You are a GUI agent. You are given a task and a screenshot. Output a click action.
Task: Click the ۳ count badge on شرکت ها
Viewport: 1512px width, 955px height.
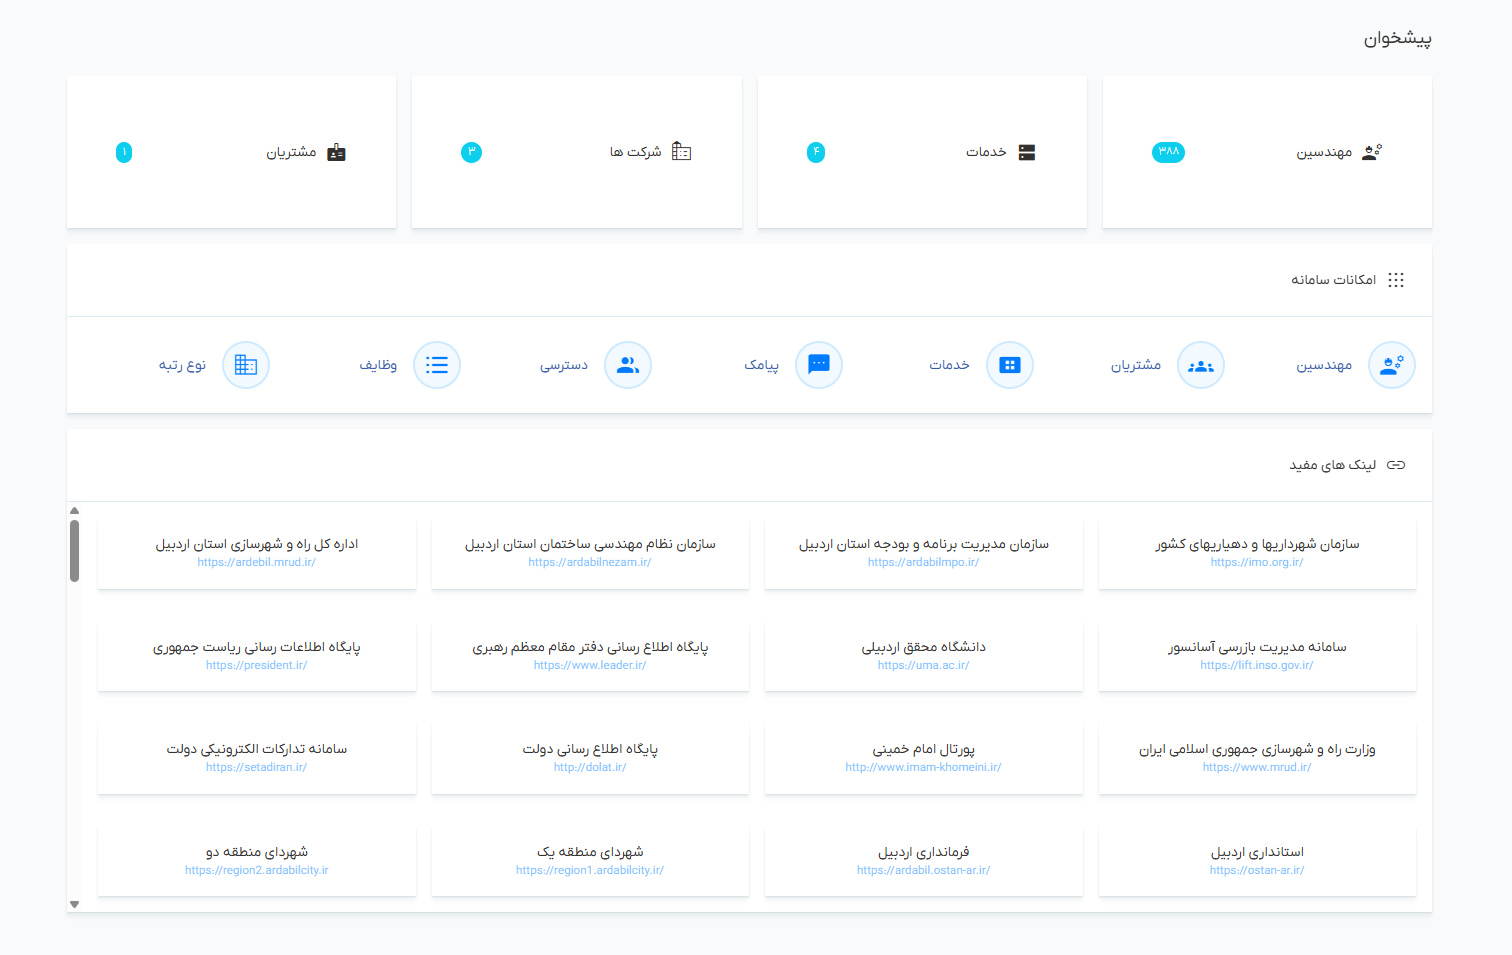[x=471, y=152]
